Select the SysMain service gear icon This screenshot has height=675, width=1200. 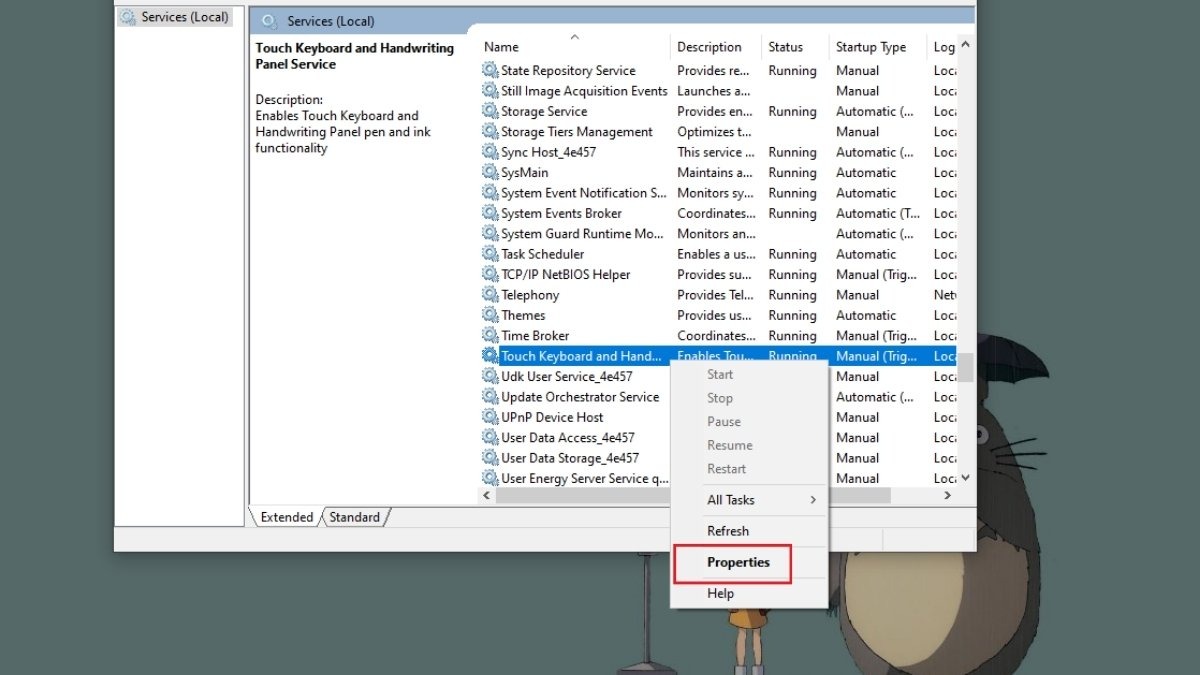[x=490, y=172]
